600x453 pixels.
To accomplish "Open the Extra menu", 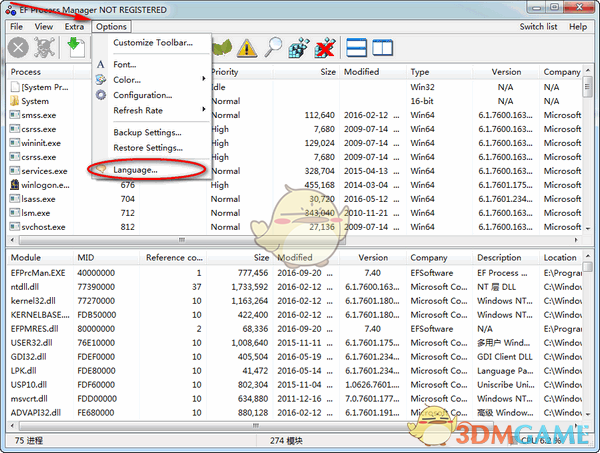I will [x=74, y=27].
